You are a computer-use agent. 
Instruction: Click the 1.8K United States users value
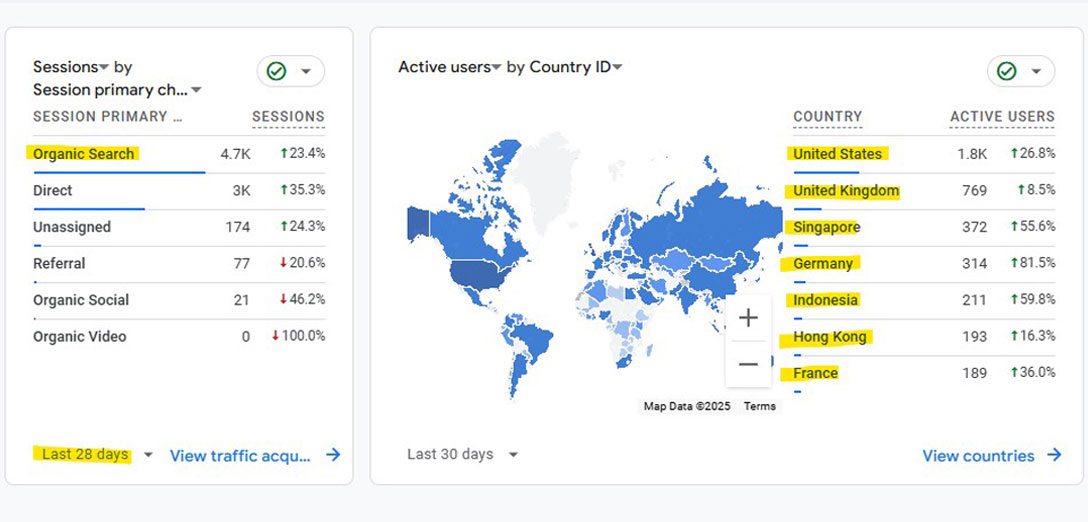tap(972, 154)
